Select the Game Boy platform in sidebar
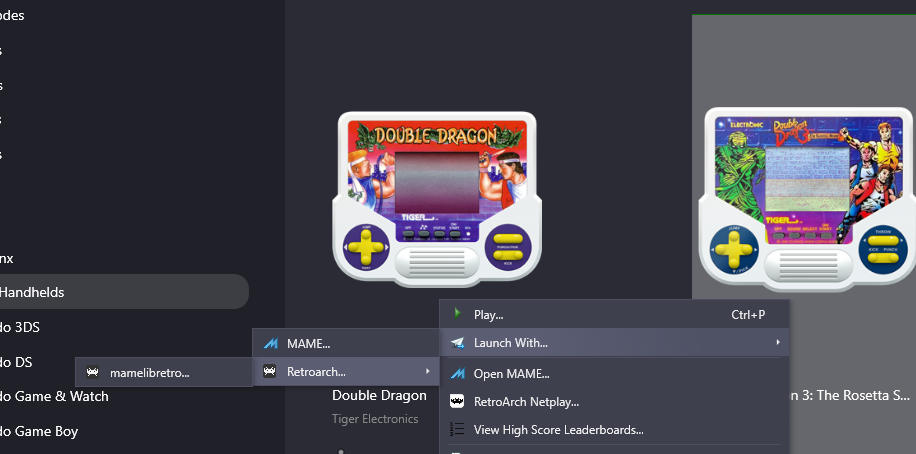The height and width of the screenshot is (454, 916). click(x=39, y=431)
